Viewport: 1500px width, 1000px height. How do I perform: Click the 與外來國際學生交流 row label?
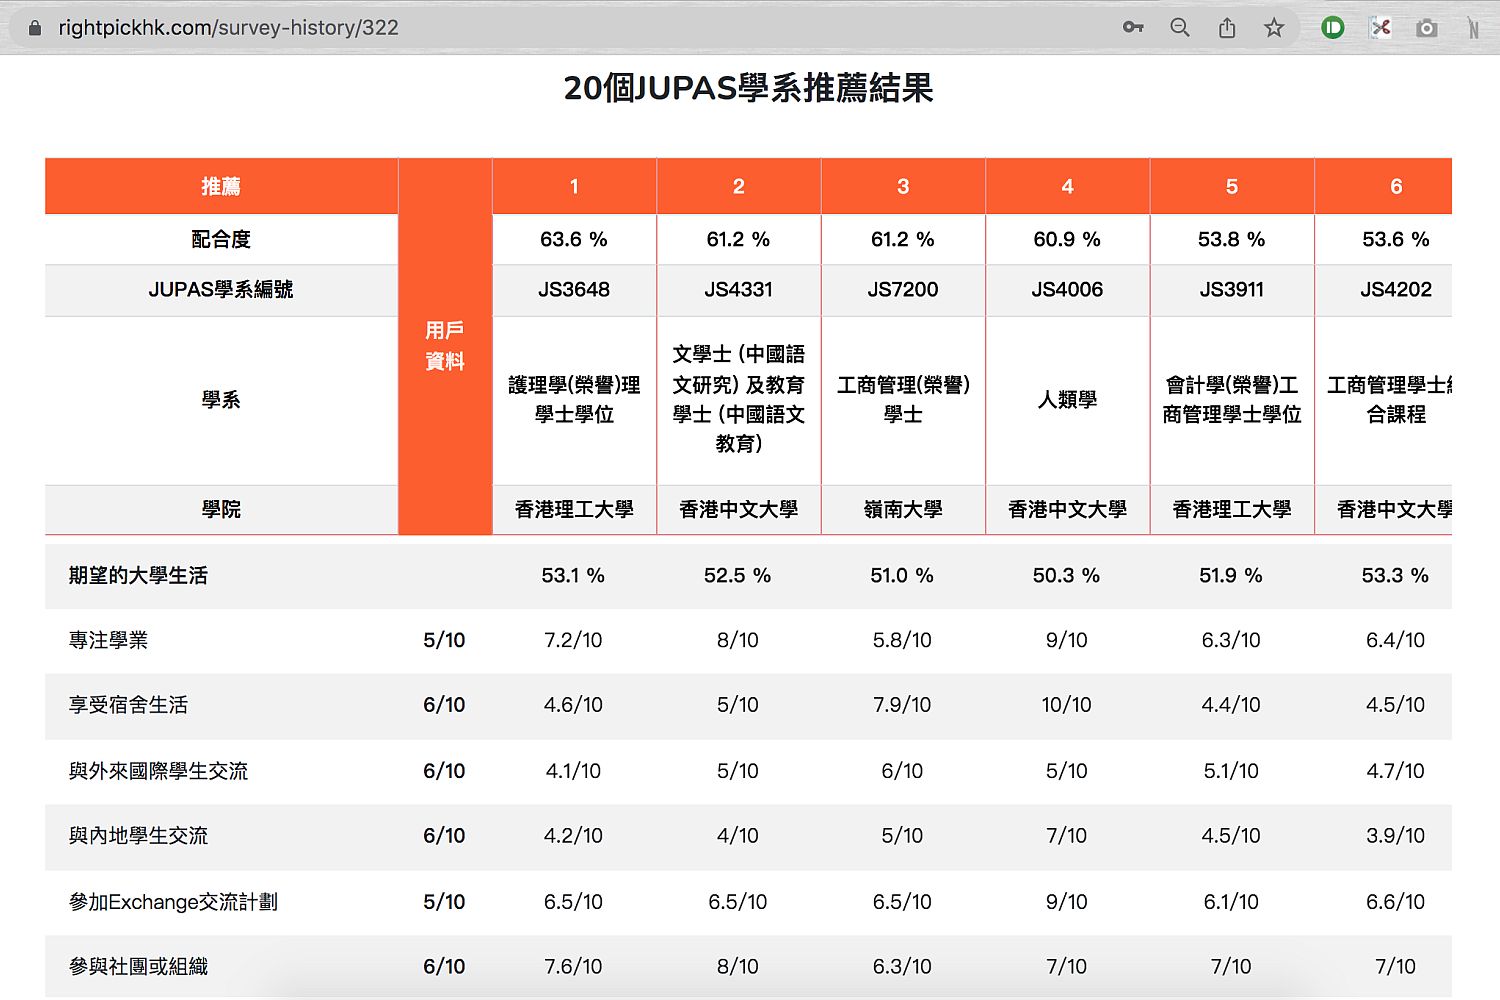pos(158,772)
